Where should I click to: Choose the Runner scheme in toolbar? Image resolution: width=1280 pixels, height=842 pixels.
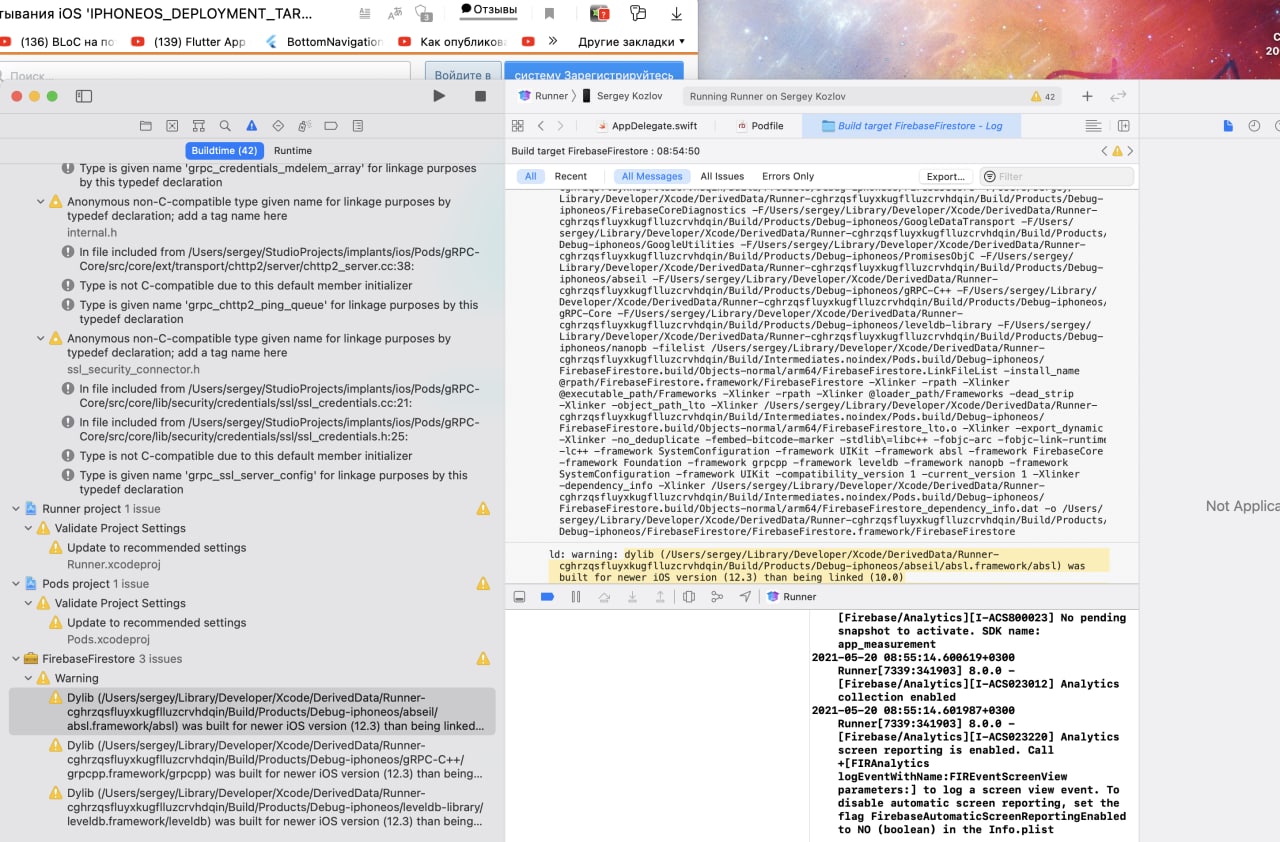point(543,96)
